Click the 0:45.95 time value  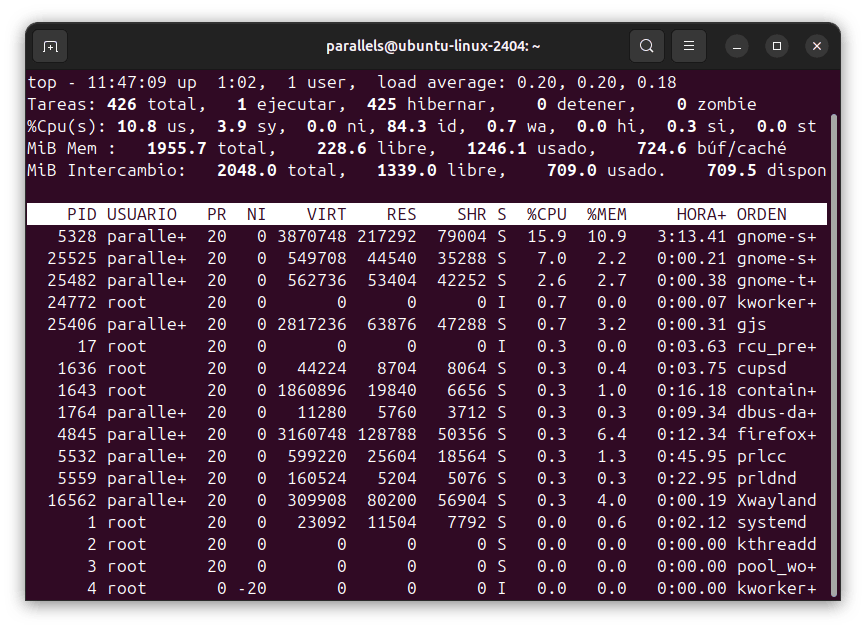tap(691, 457)
